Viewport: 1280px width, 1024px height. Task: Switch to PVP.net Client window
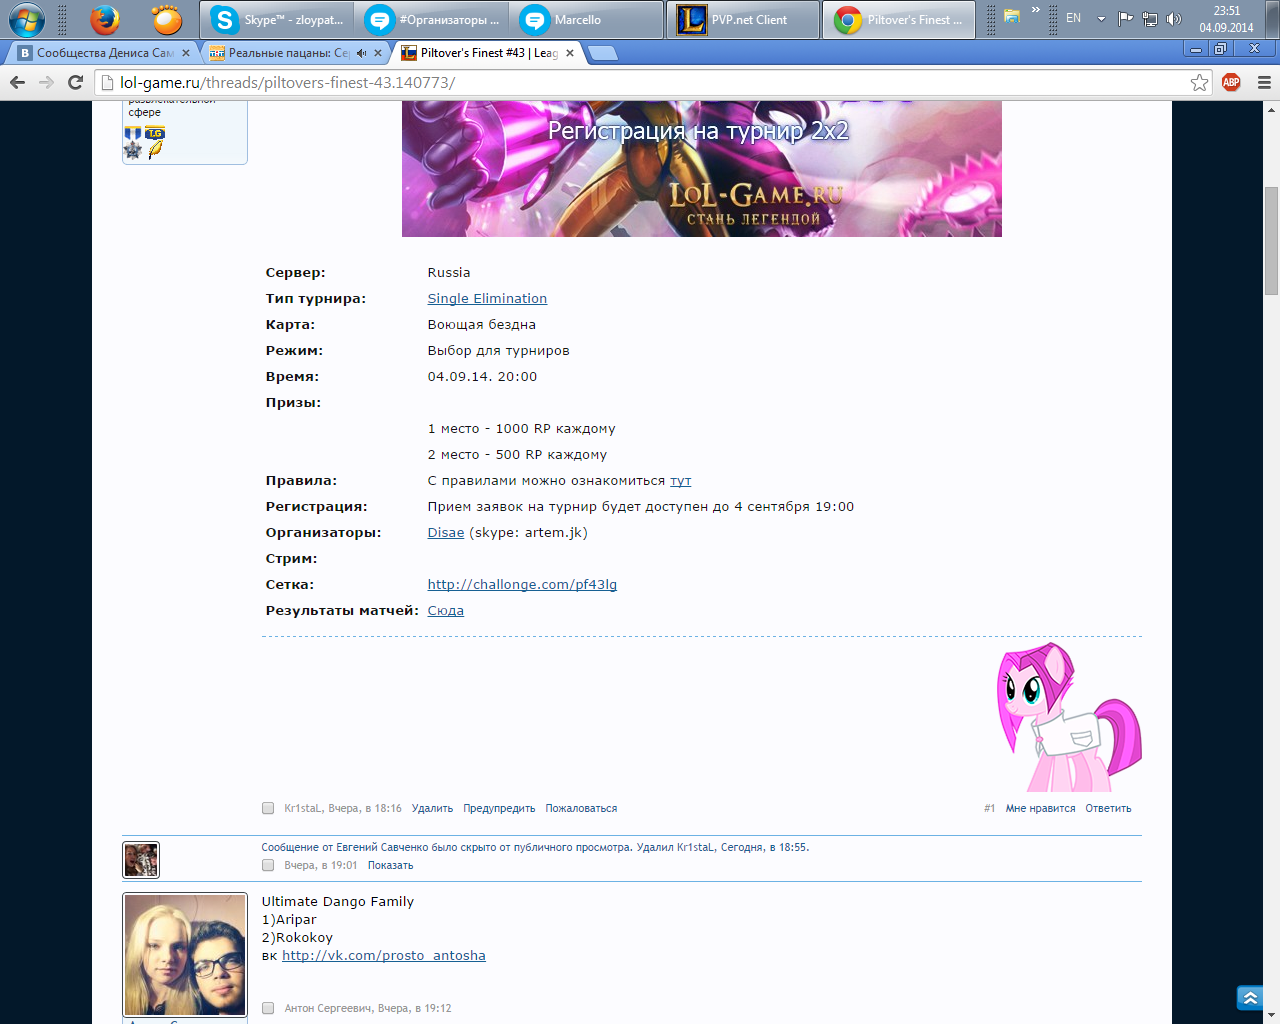tap(743, 20)
